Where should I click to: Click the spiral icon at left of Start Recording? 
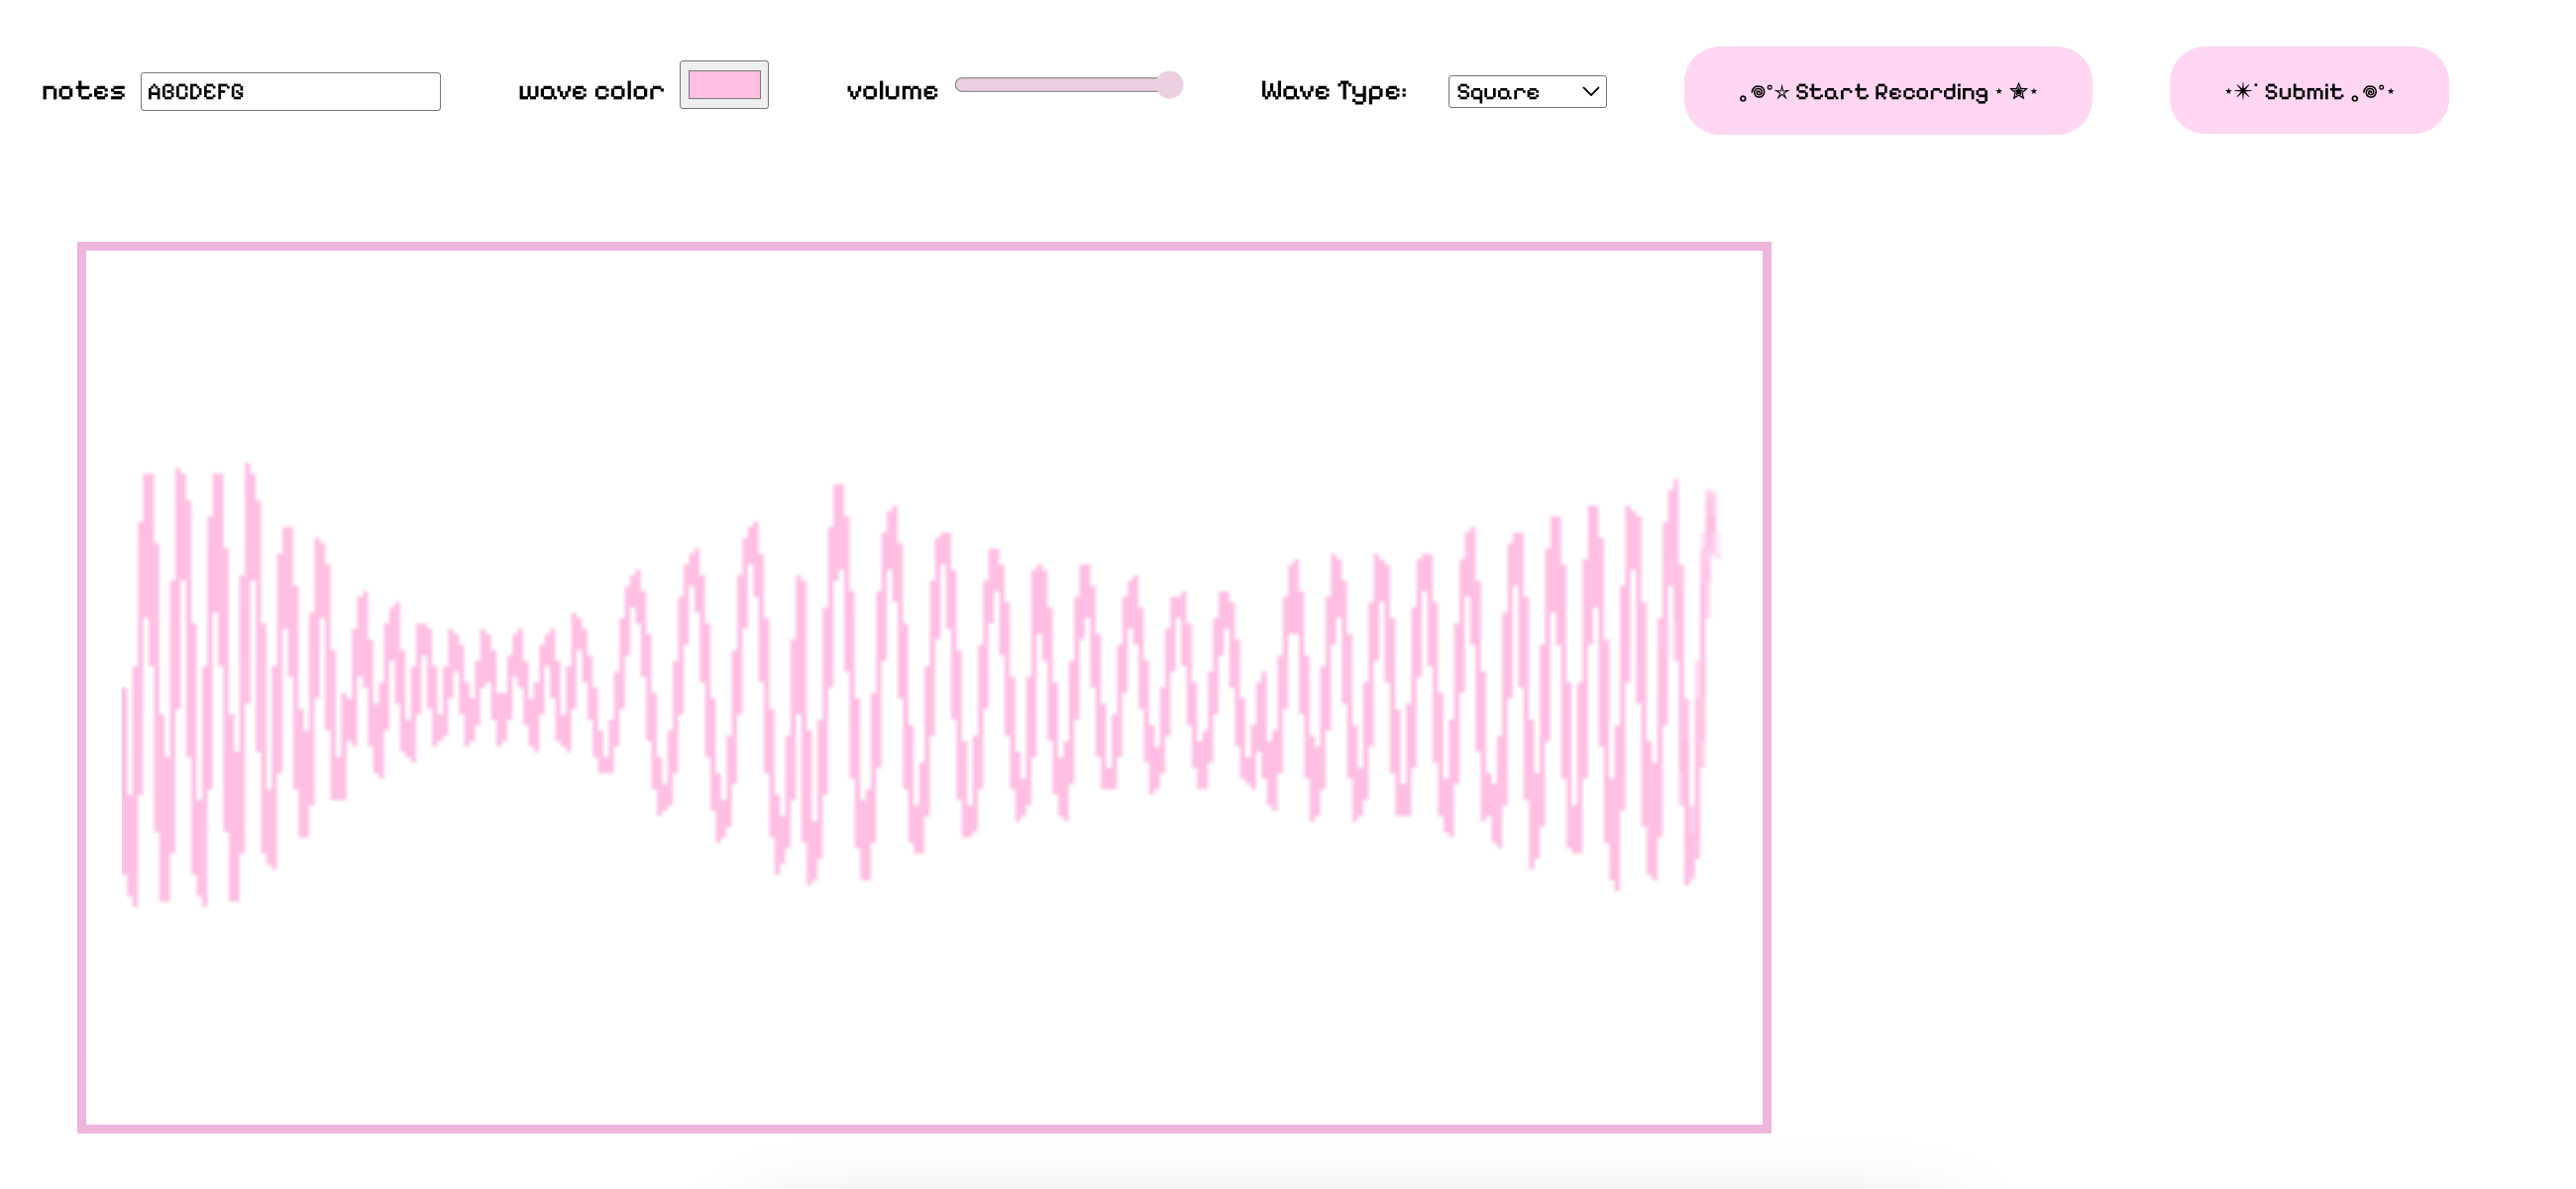[x=1759, y=91]
